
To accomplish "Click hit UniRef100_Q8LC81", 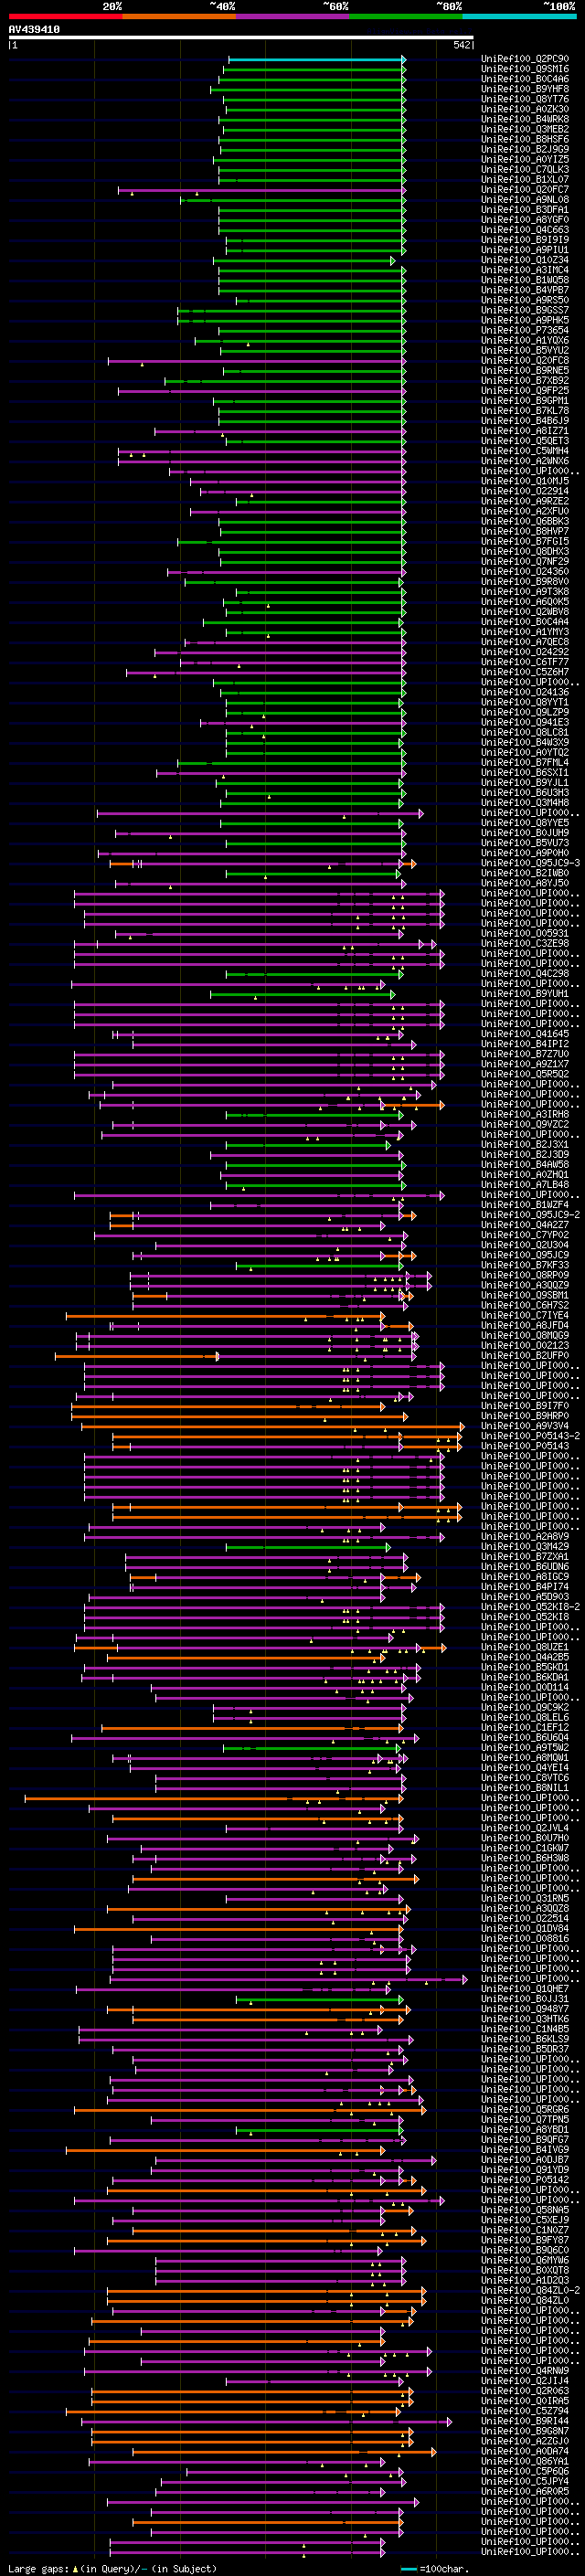I will click(525, 733).
